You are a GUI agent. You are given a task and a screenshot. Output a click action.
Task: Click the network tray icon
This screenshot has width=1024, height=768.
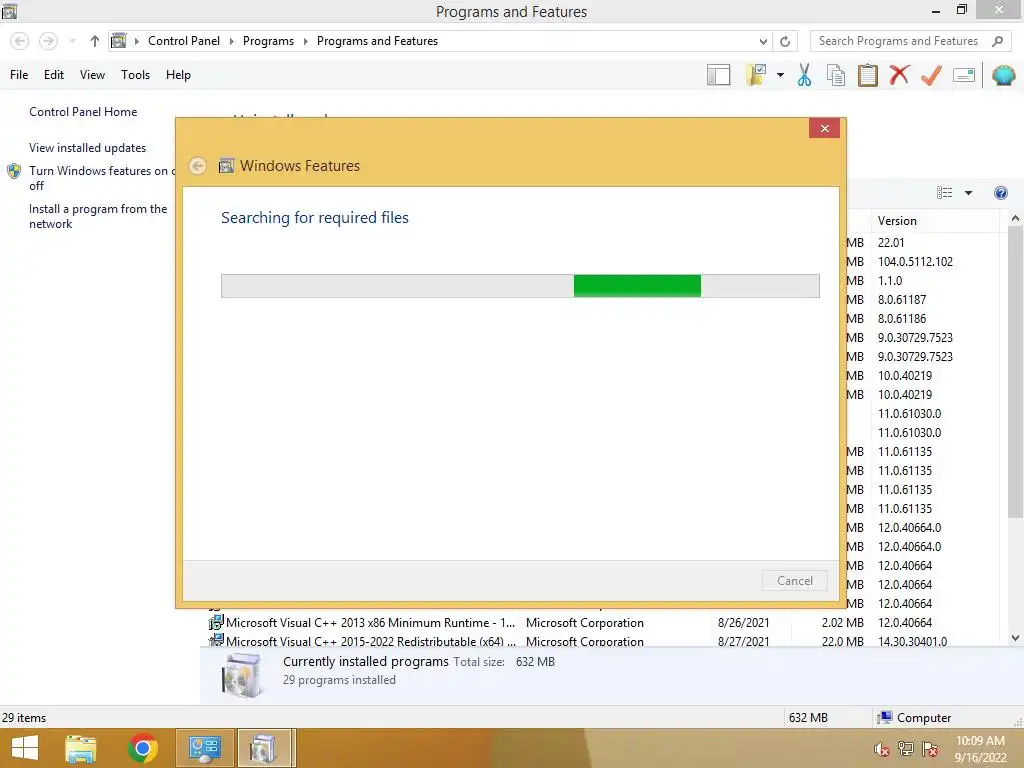[906, 749]
